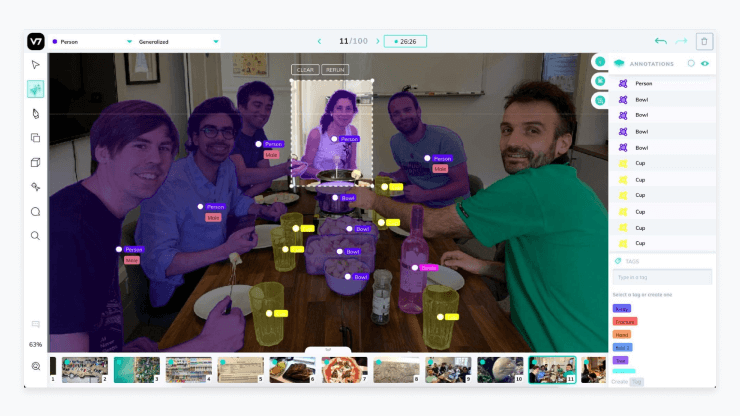Open the comments icon in left sidebar
Image resolution: width=740 pixels, height=416 pixels.
35,324
